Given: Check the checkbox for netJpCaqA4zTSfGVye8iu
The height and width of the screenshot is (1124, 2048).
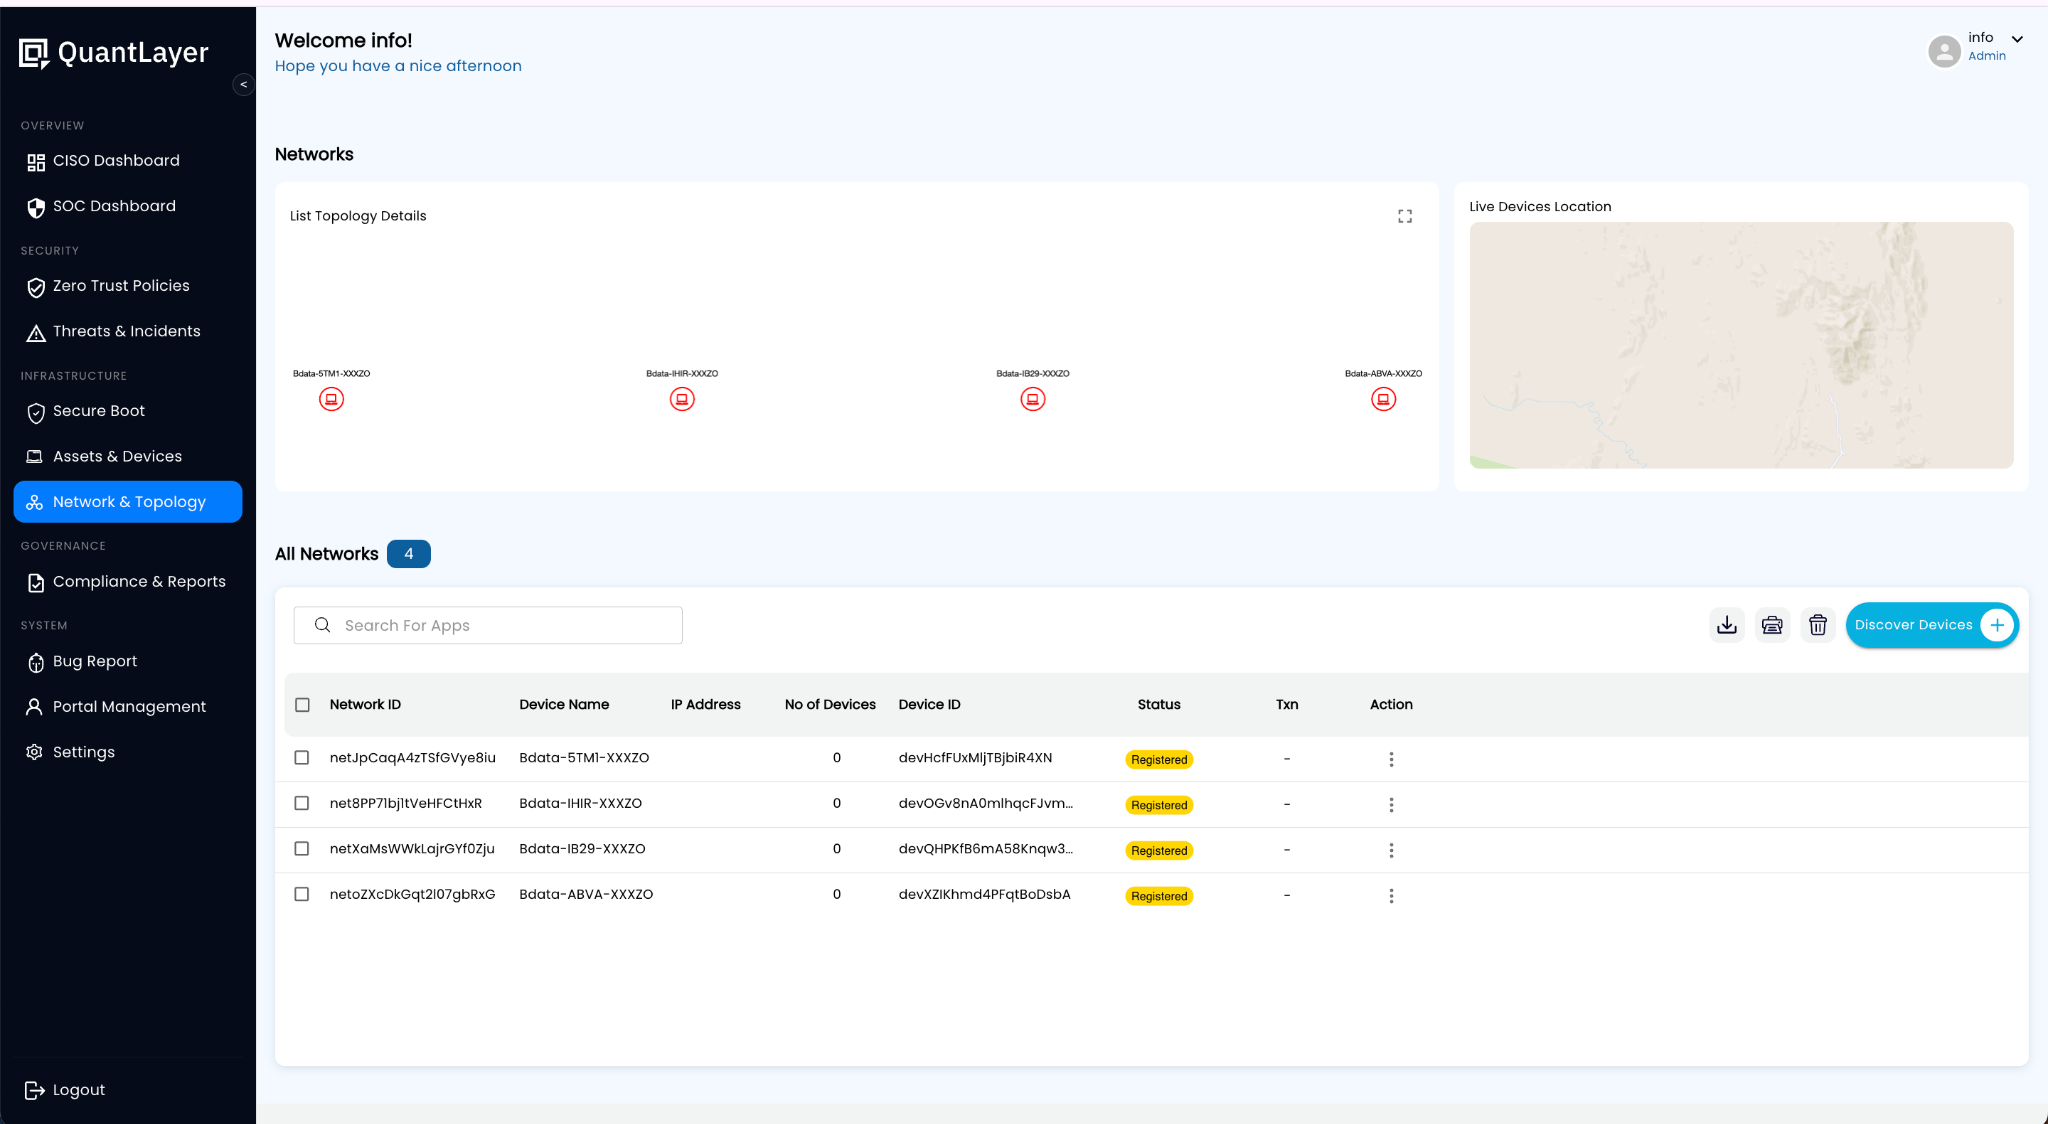Looking at the screenshot, I should tap(302, 758).
